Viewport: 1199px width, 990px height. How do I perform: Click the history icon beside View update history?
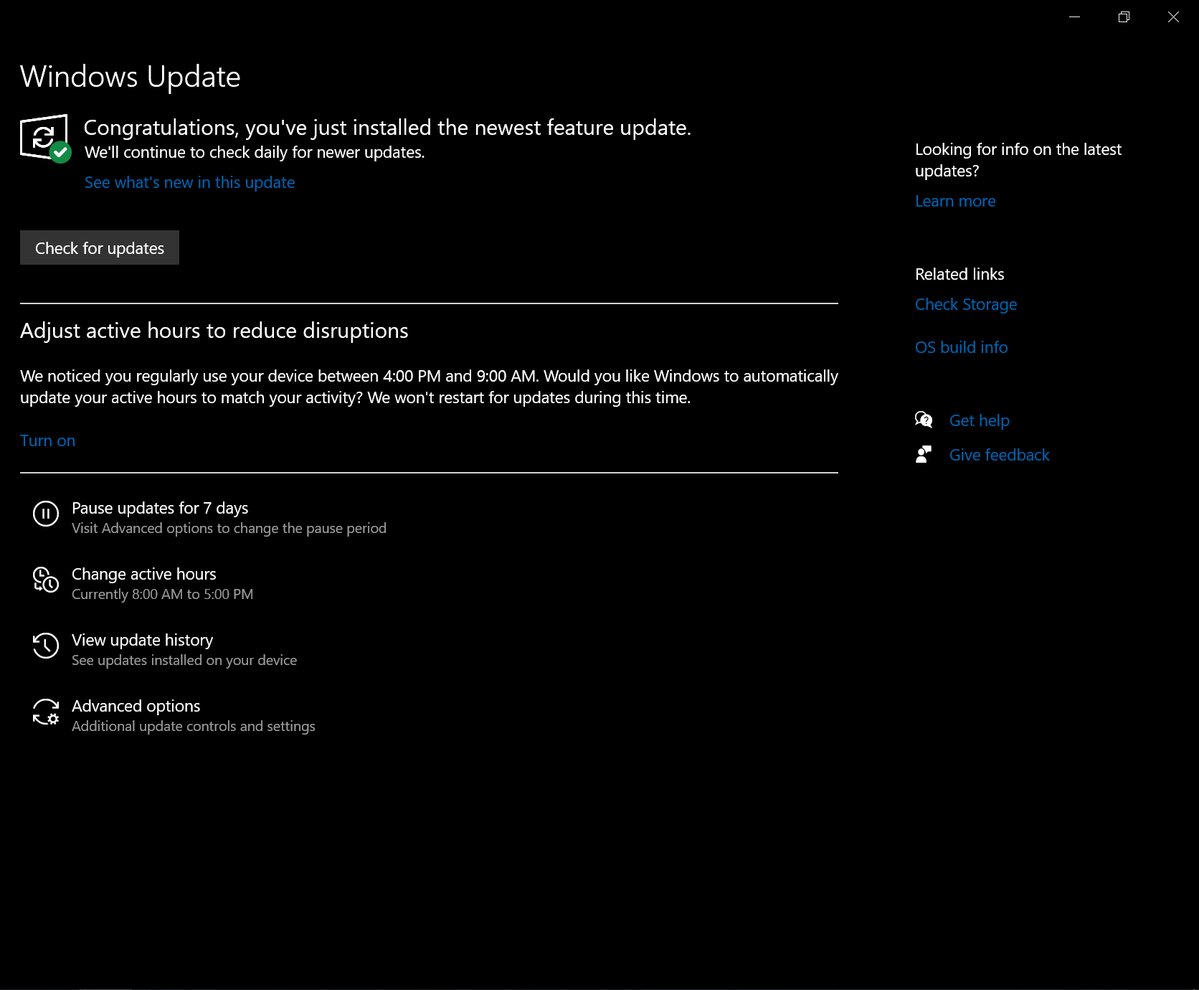46,645
